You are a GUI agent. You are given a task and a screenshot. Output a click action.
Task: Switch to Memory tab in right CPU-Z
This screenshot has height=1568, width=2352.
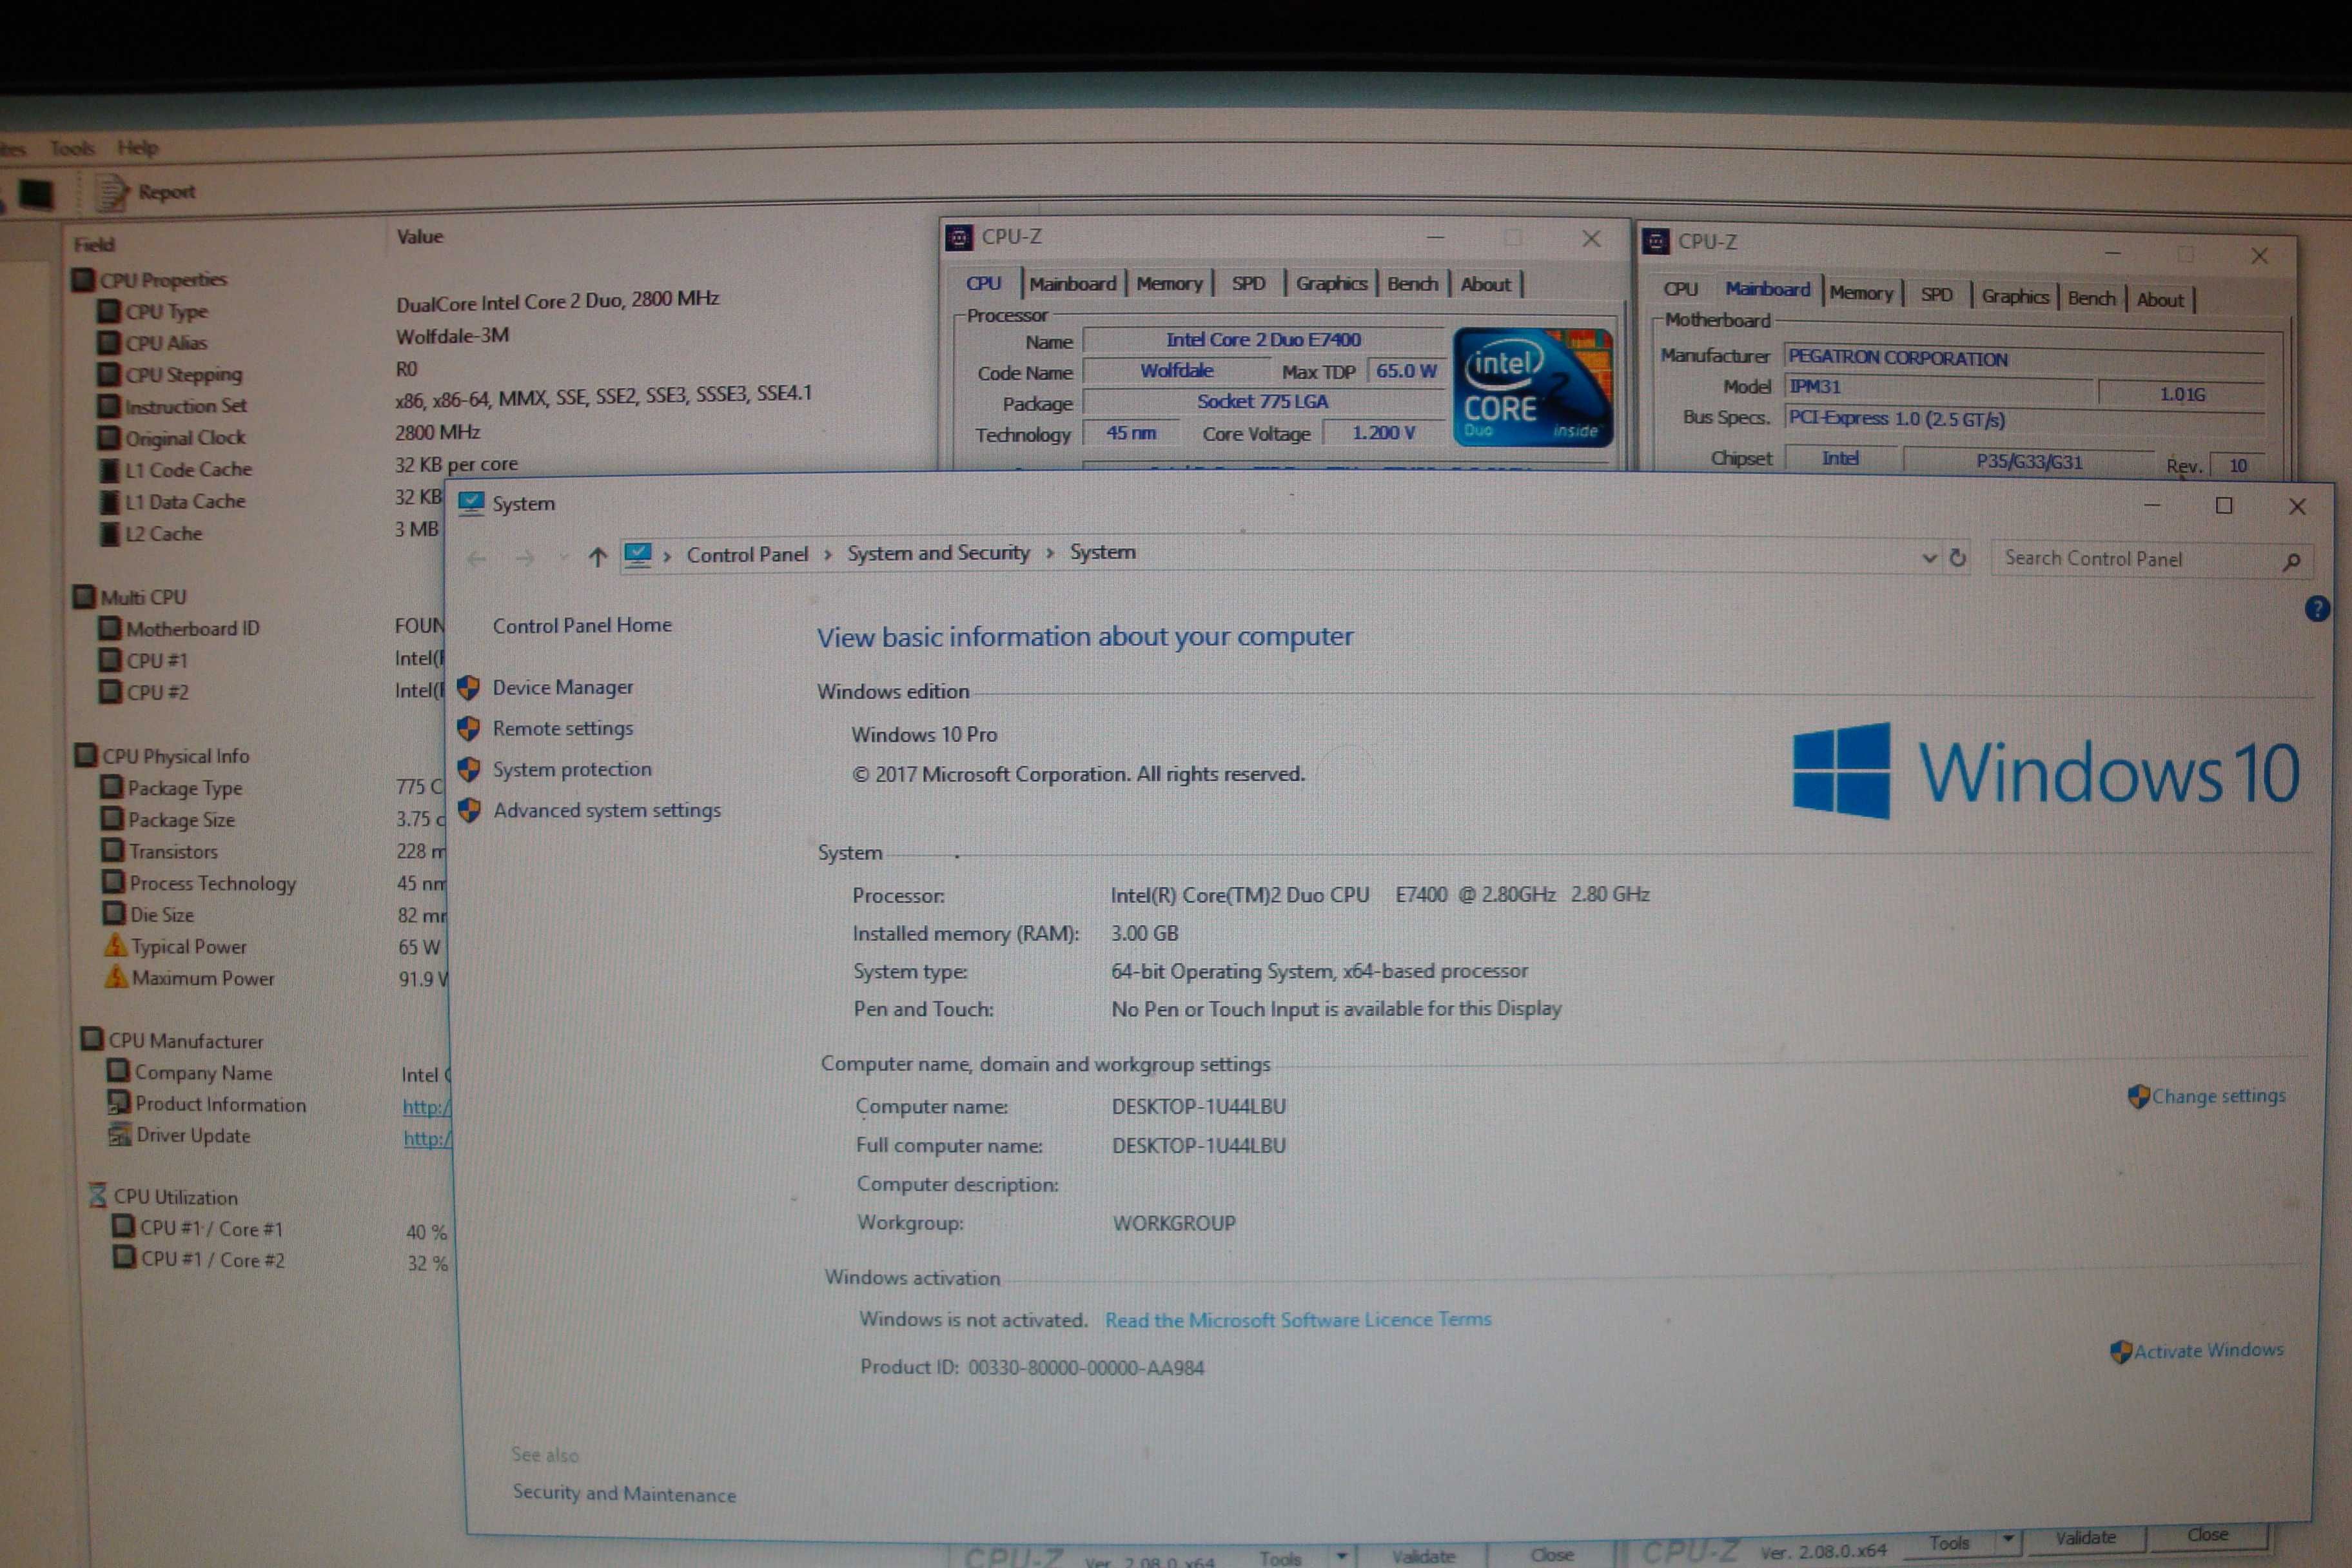coord(1861,293)
